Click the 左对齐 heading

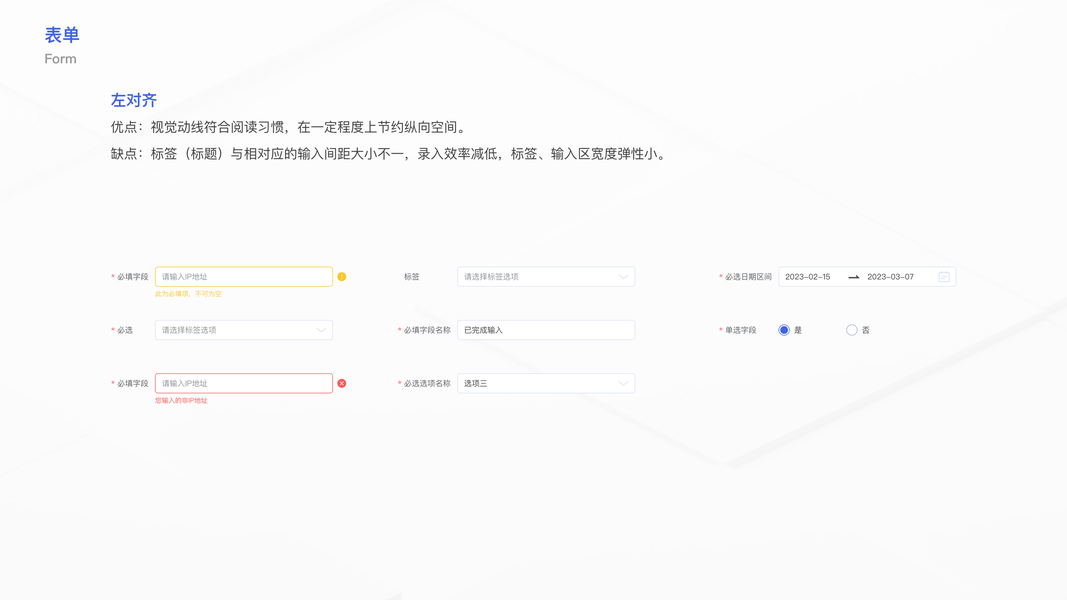[x=133, y=101]
